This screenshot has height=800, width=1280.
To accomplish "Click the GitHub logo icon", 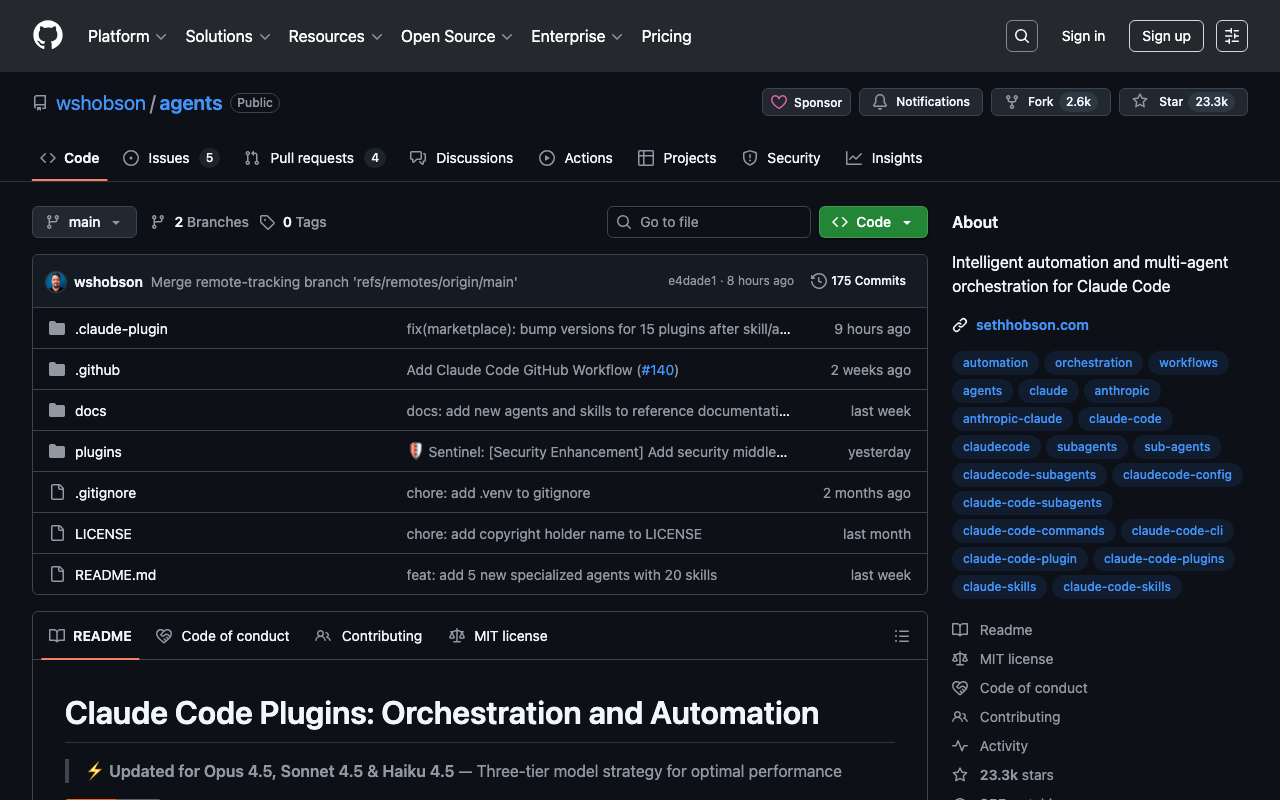I will pos(48,36).
